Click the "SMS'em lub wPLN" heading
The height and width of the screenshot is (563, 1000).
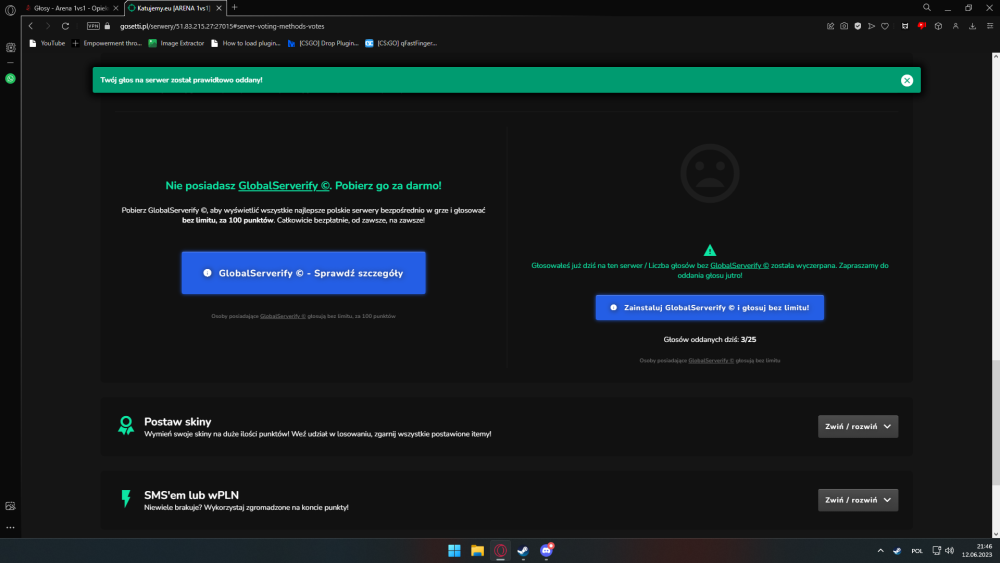coord(191,495)
